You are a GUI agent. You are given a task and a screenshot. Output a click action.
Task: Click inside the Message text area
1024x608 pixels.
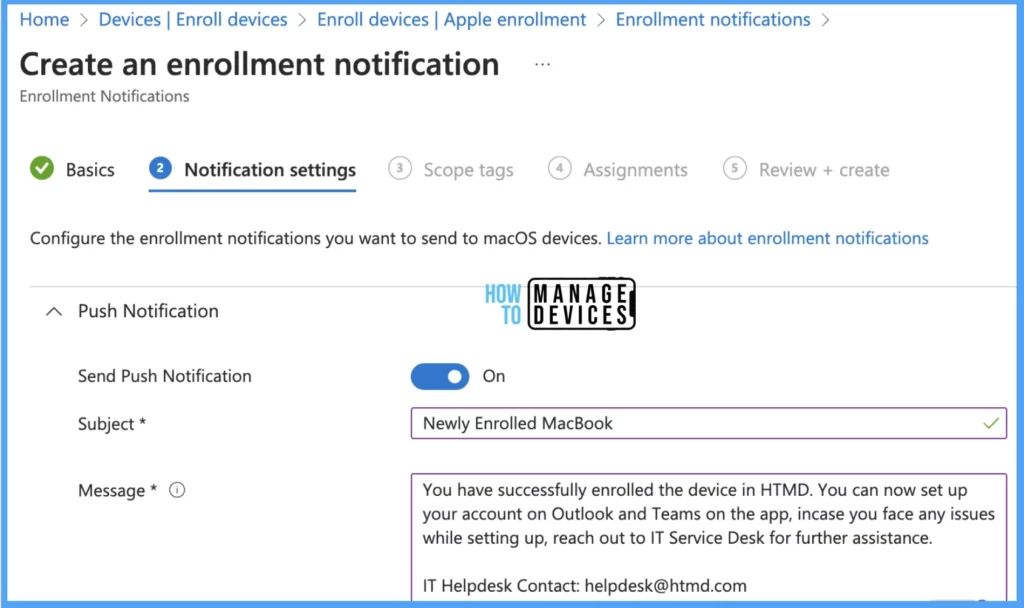point(709,537)
